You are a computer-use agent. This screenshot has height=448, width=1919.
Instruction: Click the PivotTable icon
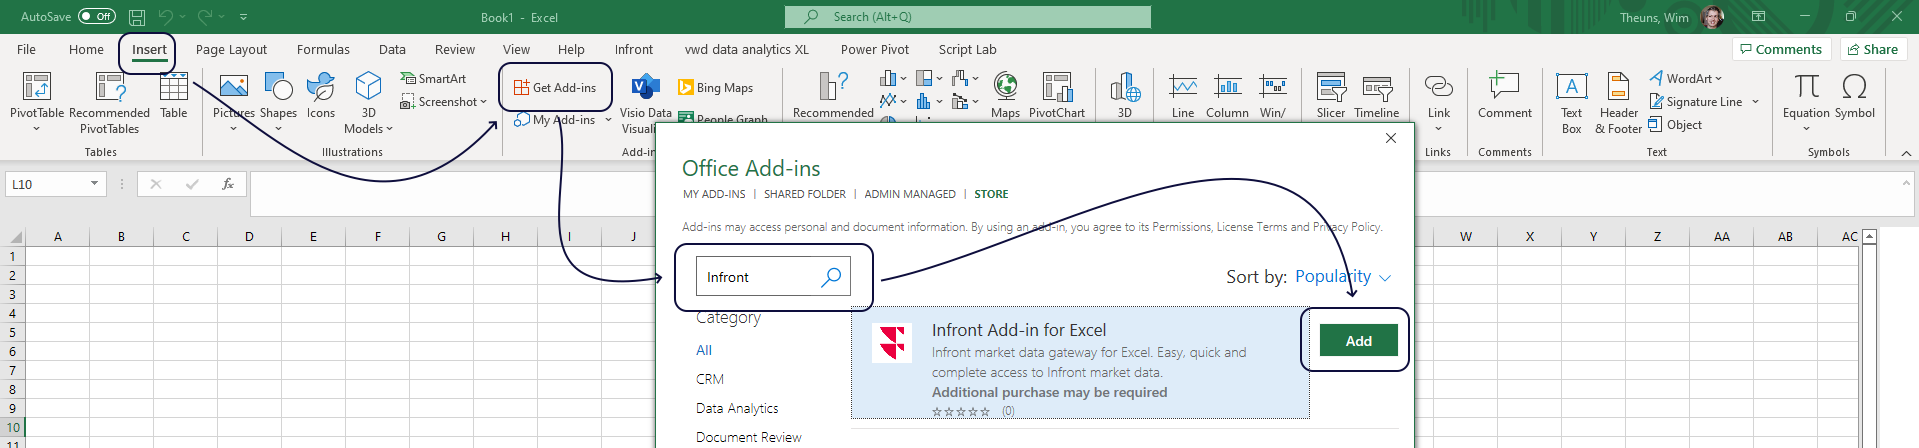click(x=37, y=88)
